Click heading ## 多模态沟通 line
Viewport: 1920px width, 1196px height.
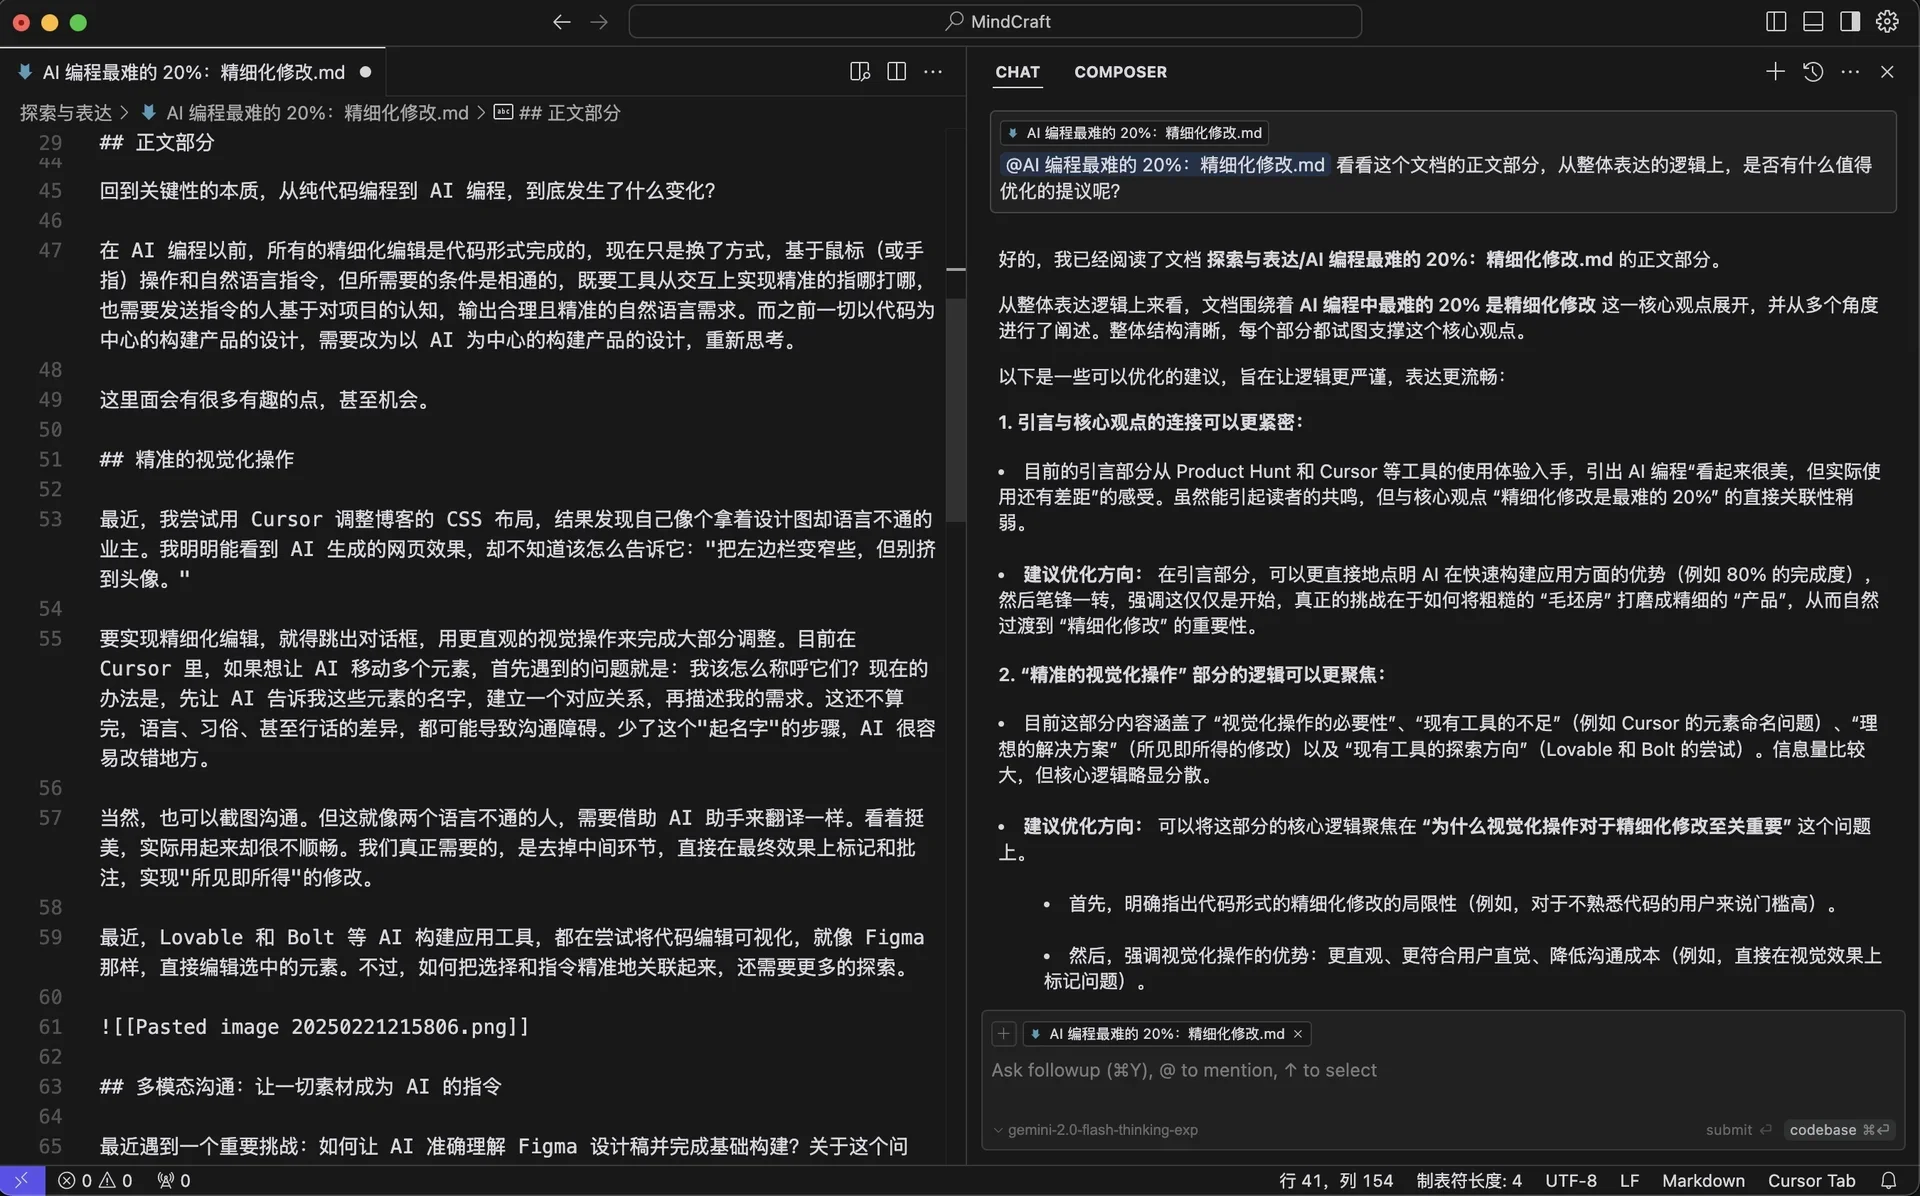pos(300,1087)
